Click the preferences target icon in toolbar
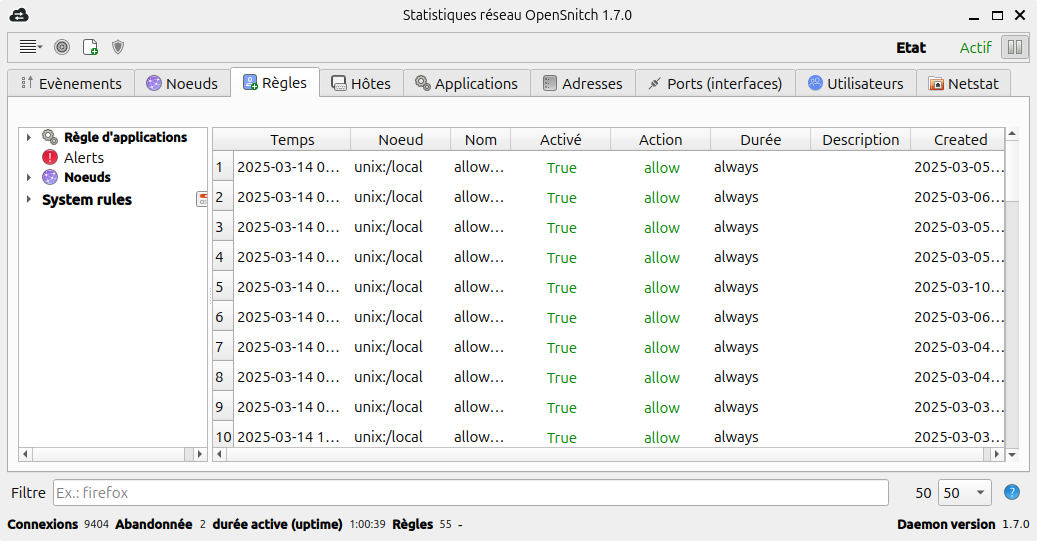The height and width of the screenshot is (541, 1037). tap(62, 47)
